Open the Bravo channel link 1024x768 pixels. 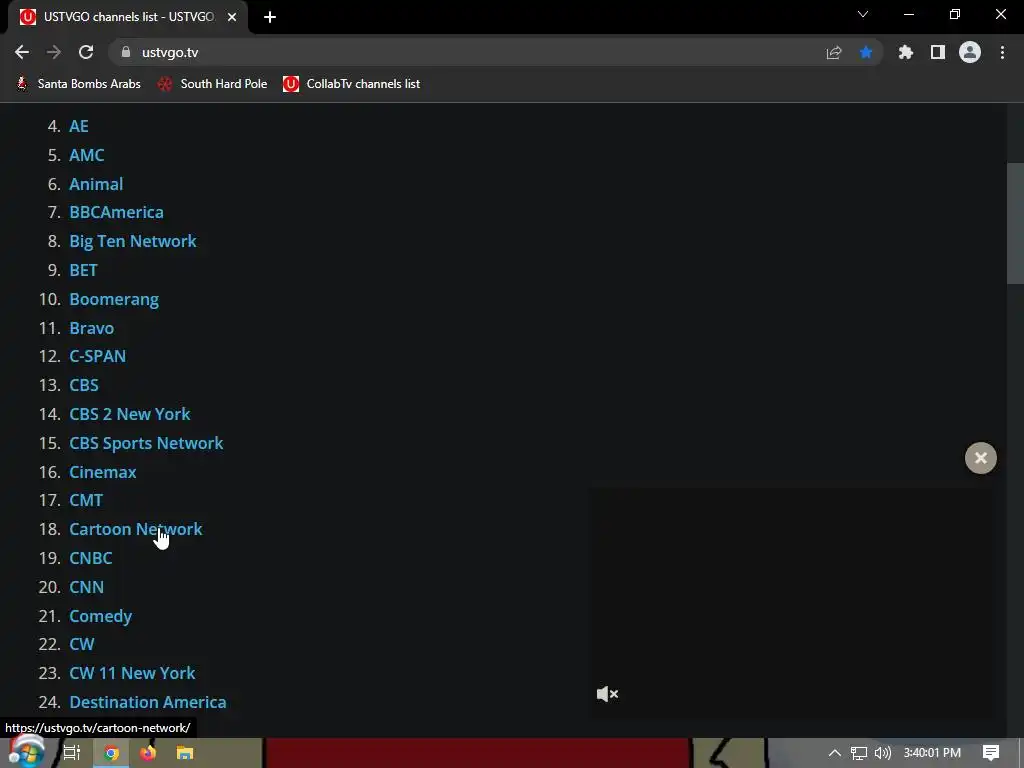click(x=91, y=328)
